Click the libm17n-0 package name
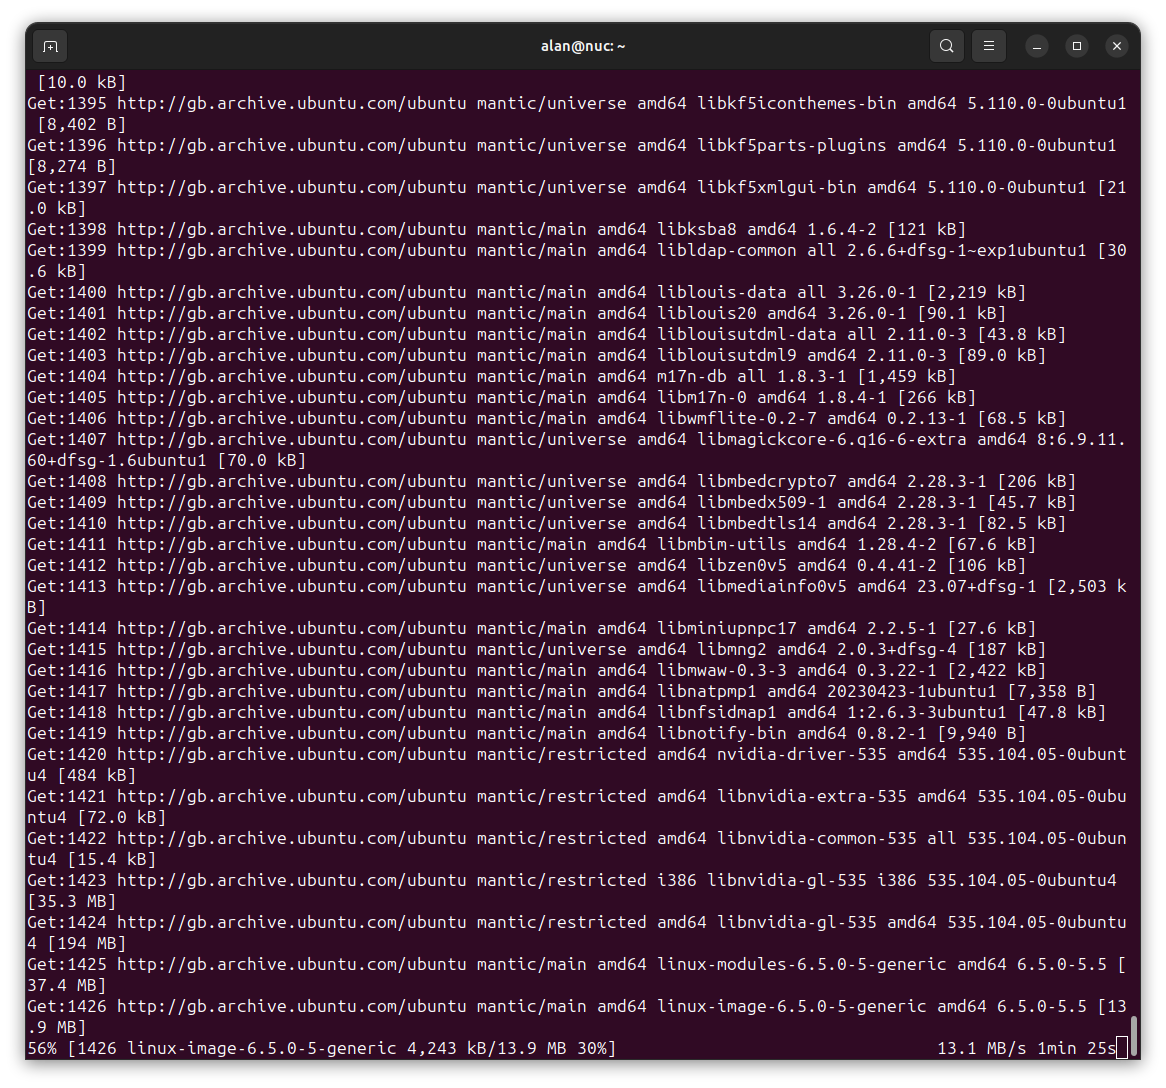The height and width of the screenshot is (1088, 1166). click(x=702, y=397)
